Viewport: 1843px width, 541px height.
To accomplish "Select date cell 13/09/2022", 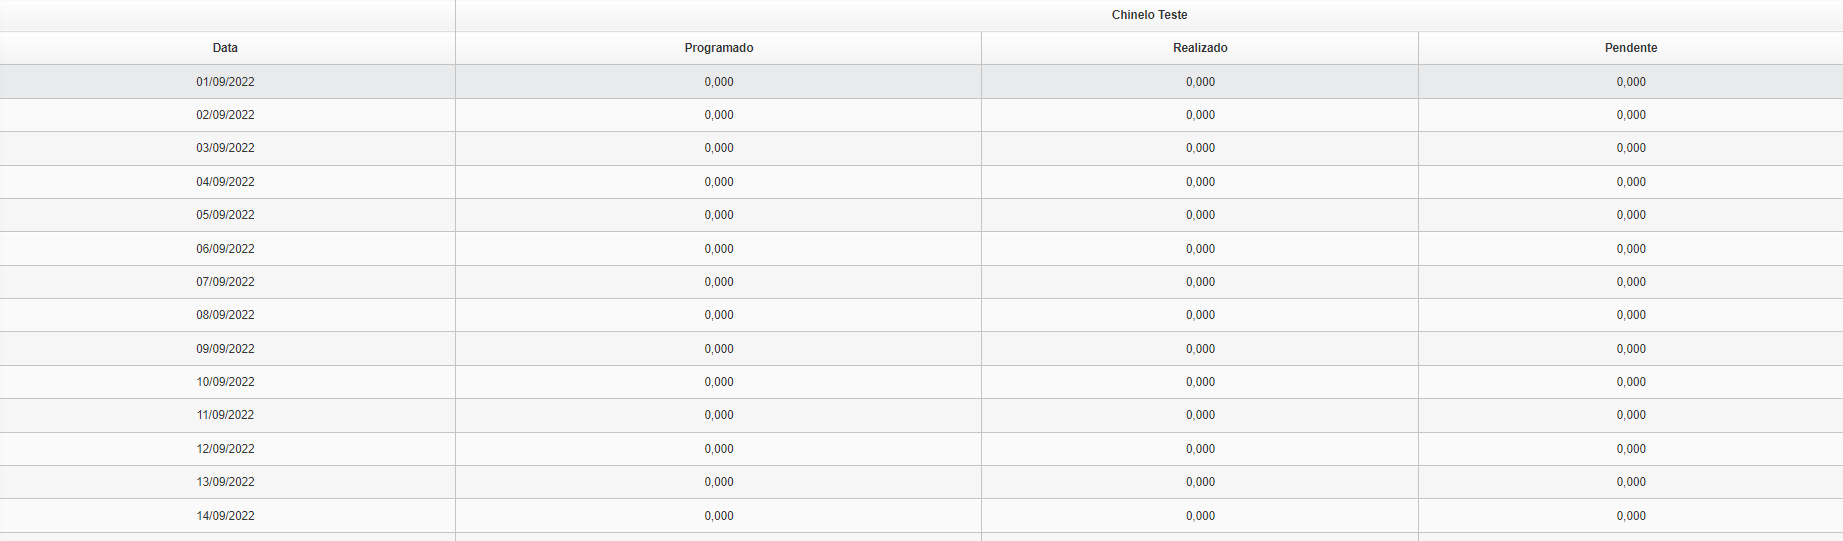I will pyautogui.click(x=226, y=482).
